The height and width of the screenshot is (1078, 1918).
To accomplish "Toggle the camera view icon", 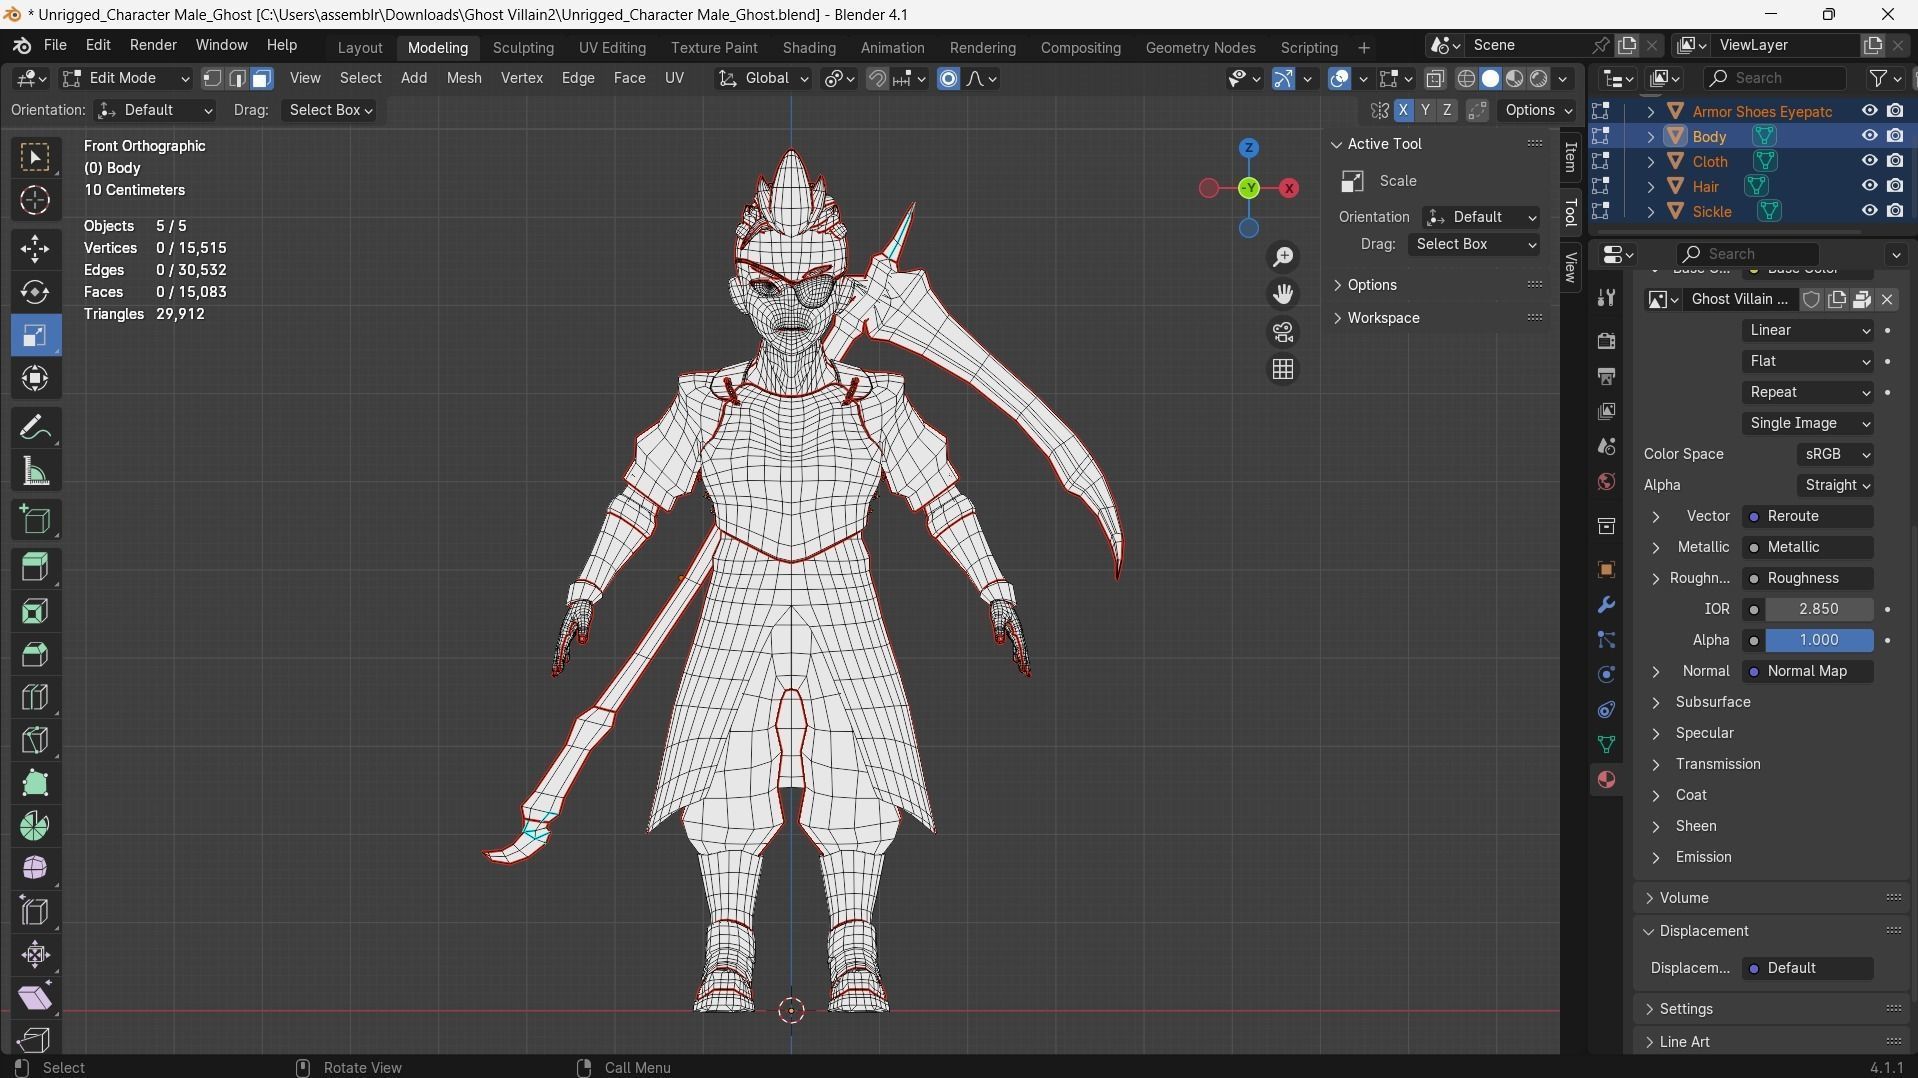I will click(x=1283, y=332).
